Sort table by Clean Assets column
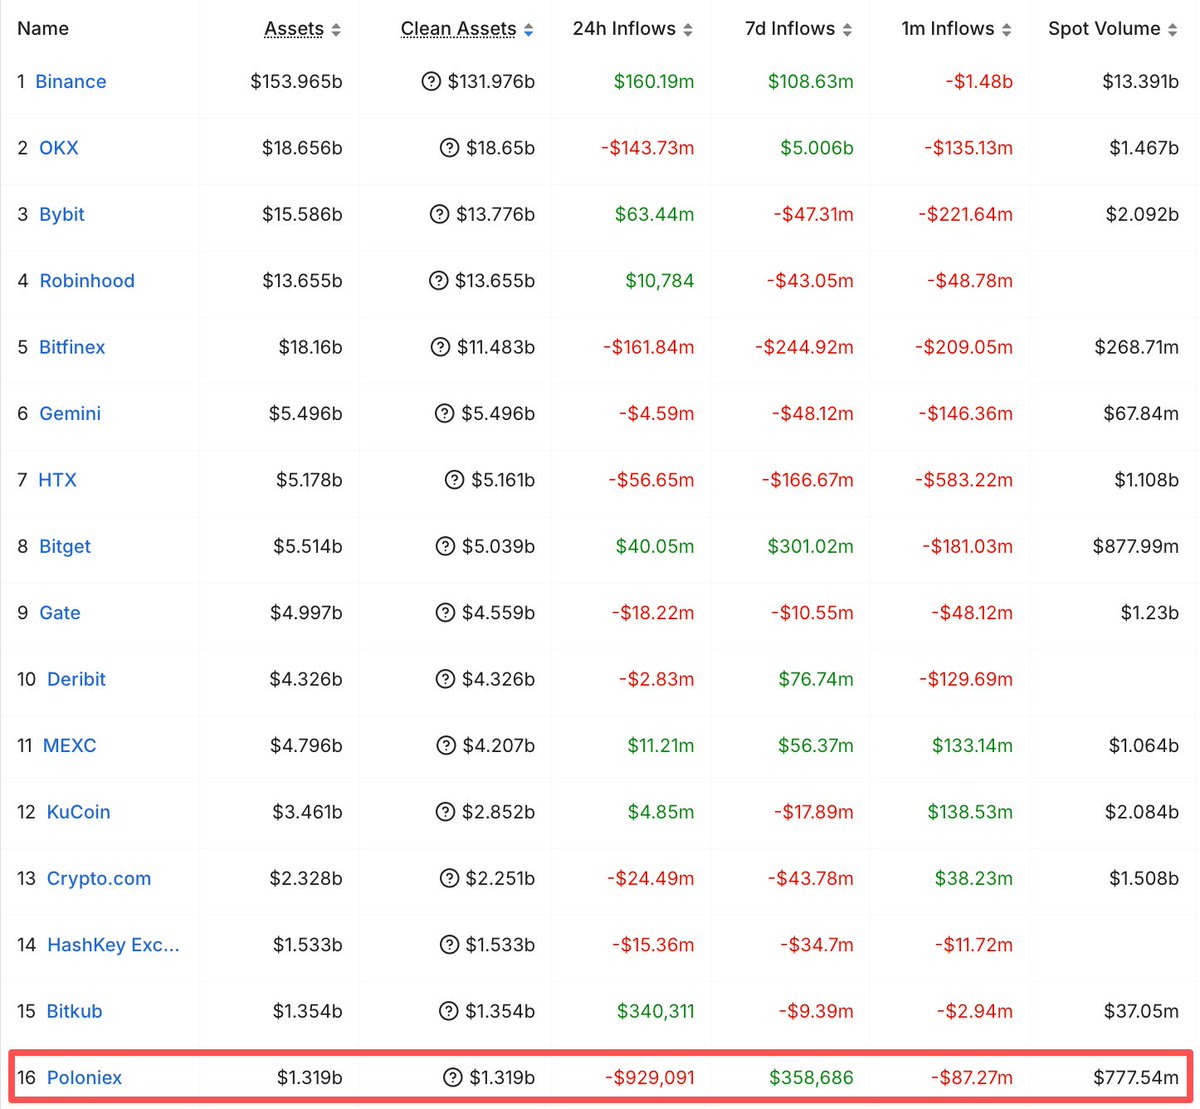Viewport: 1200px width, 1109px height. (467, 29)
